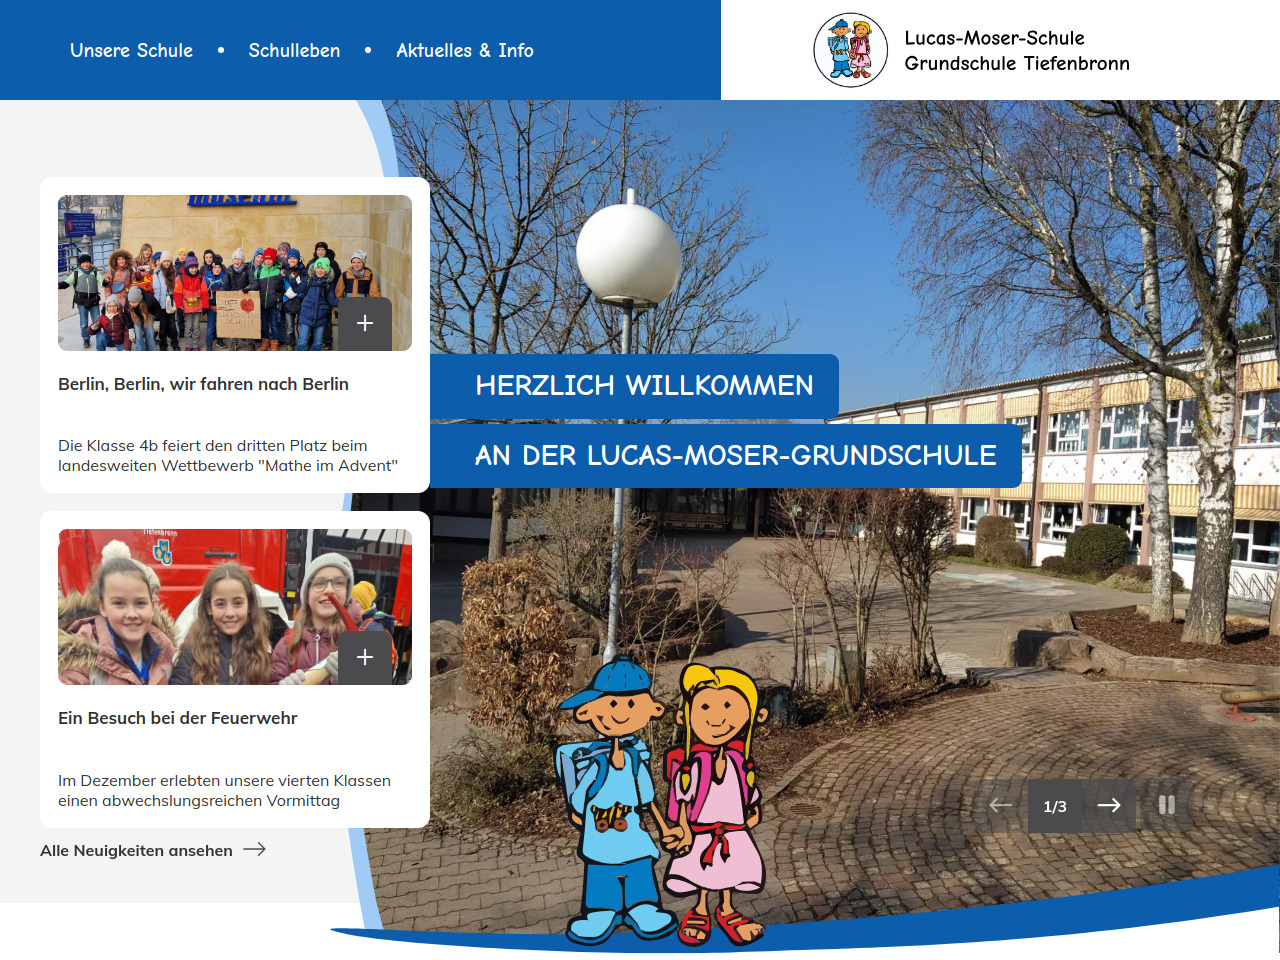This screenshot has height=960, width=1280.
Task: Click the Lucas-Moser-Schule mascot logo
Action: tap(850, 50)
